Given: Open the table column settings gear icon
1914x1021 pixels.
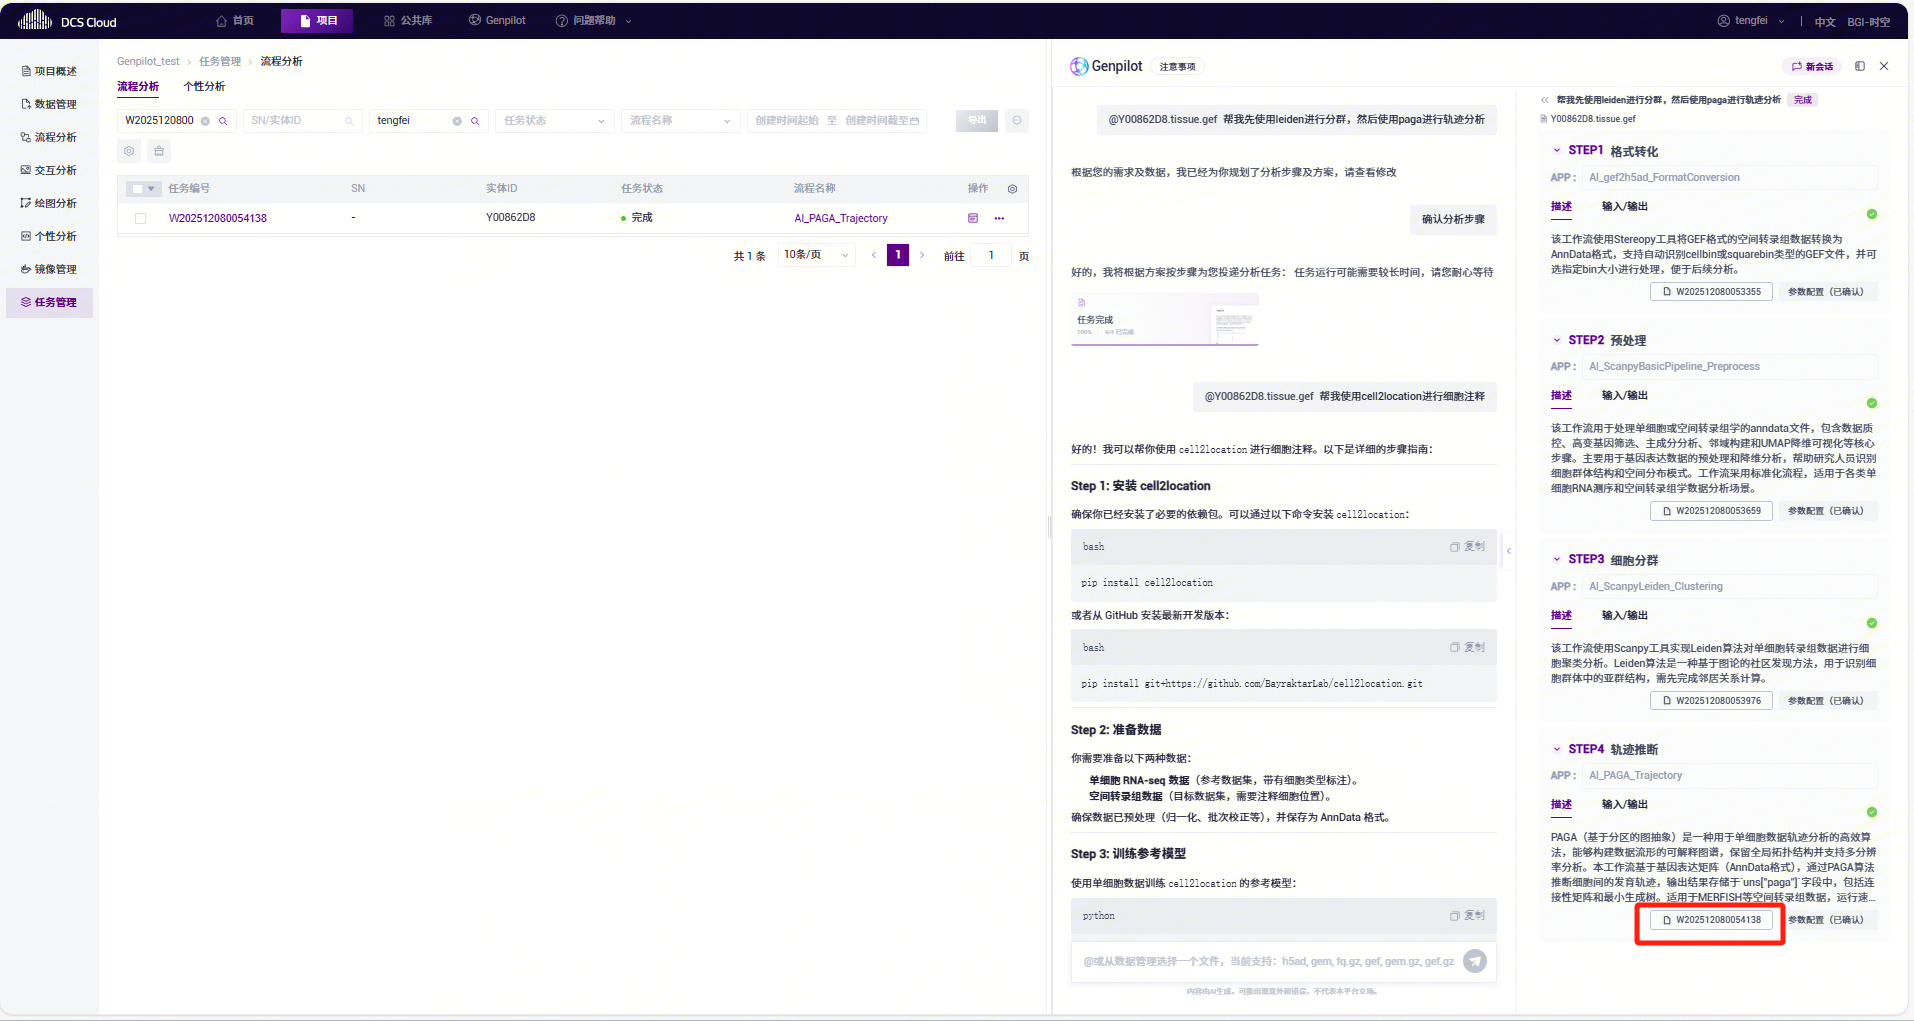Looking at the screenshot, I should click(1012, 189).
